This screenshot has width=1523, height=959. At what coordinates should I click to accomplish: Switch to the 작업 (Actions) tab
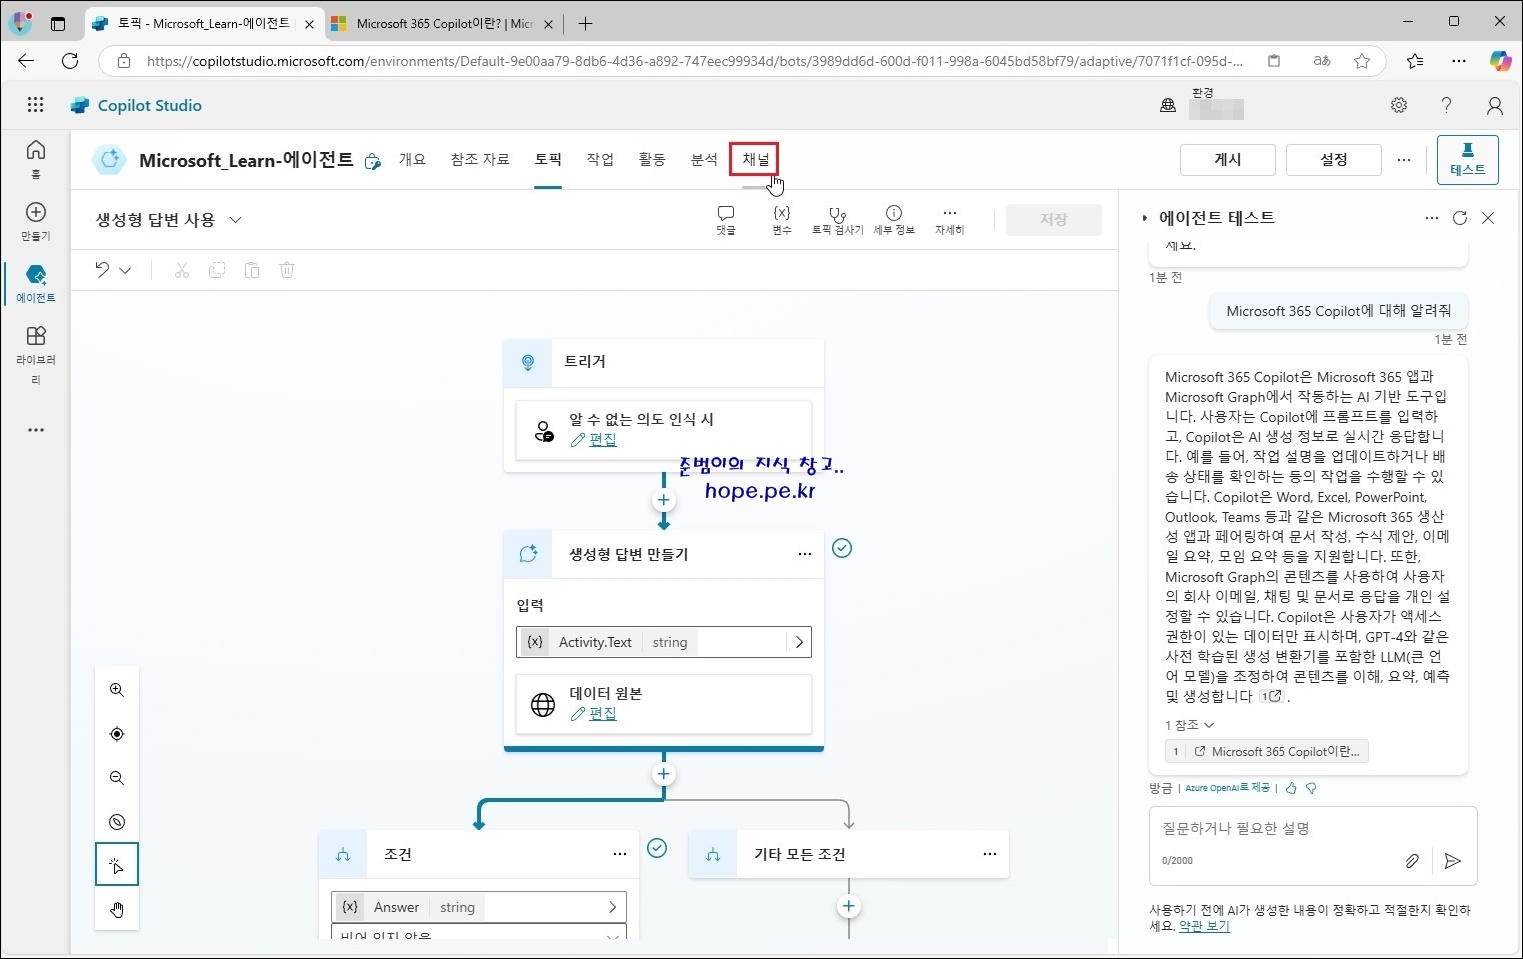coord(600,159)
